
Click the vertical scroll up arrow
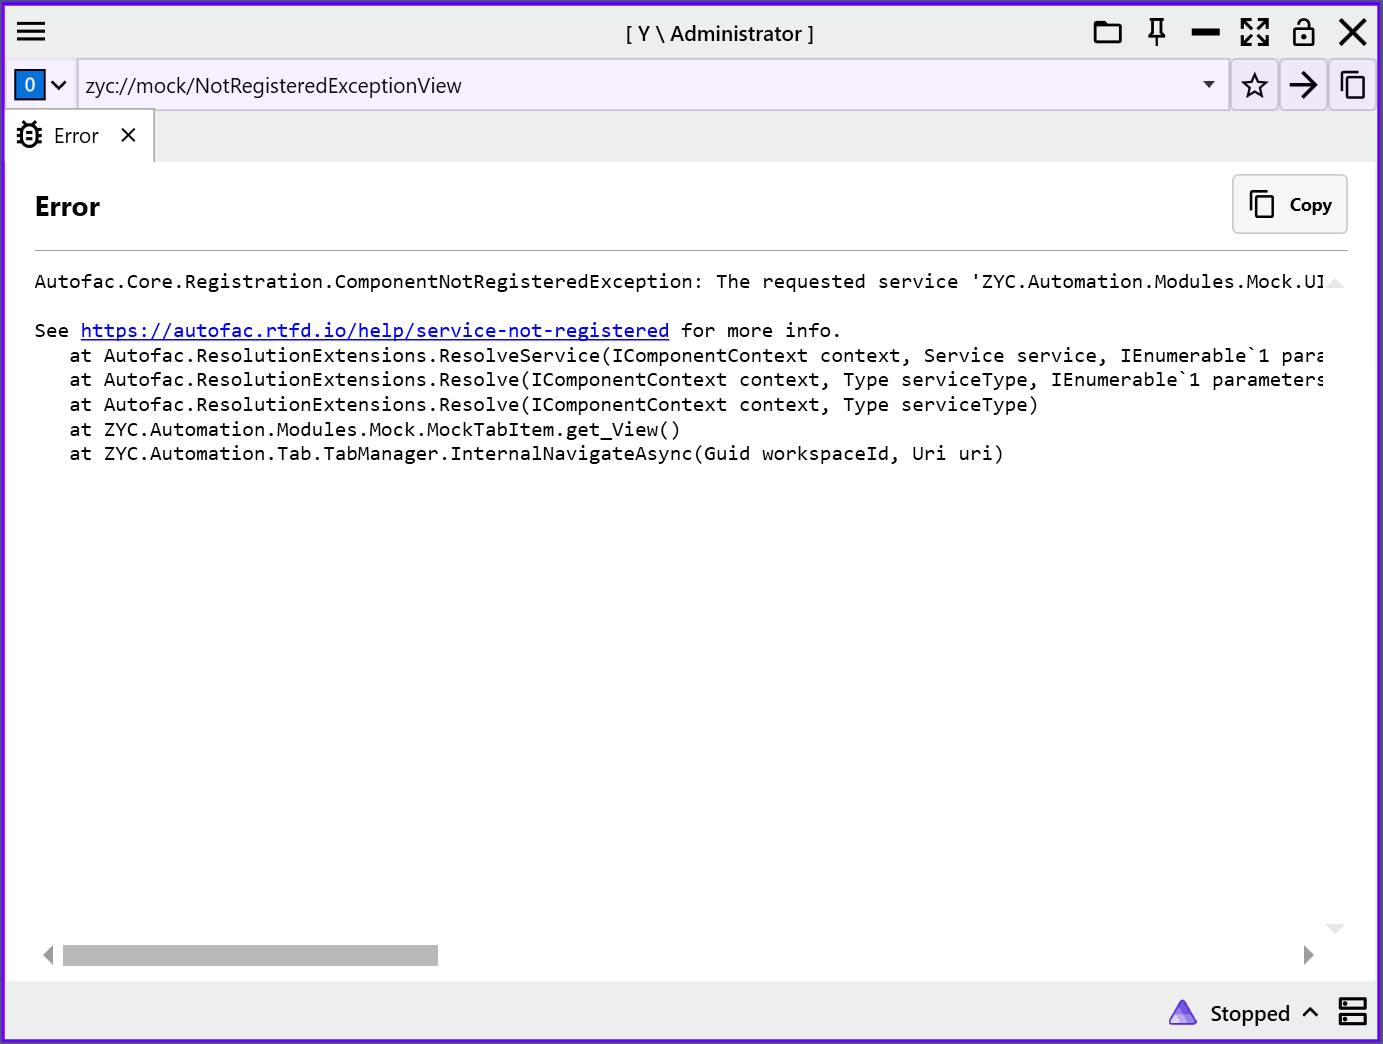point(1335,283)
